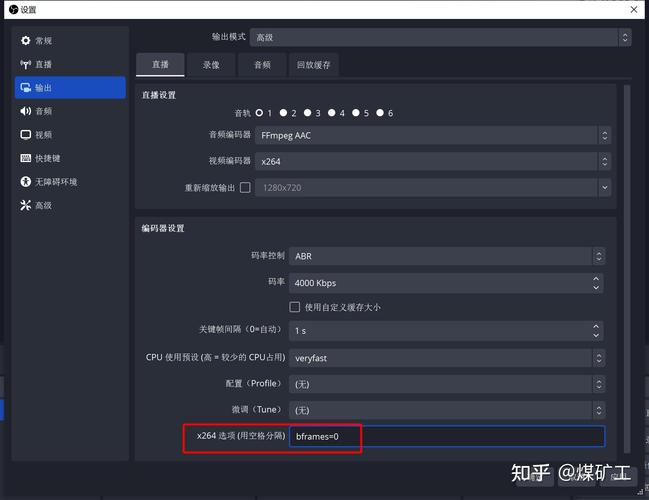Switch to the 回放缓存 replay buffer tab
Image resolution: width=649 pixels, height=500 pixels.
[x=314, y=65]
